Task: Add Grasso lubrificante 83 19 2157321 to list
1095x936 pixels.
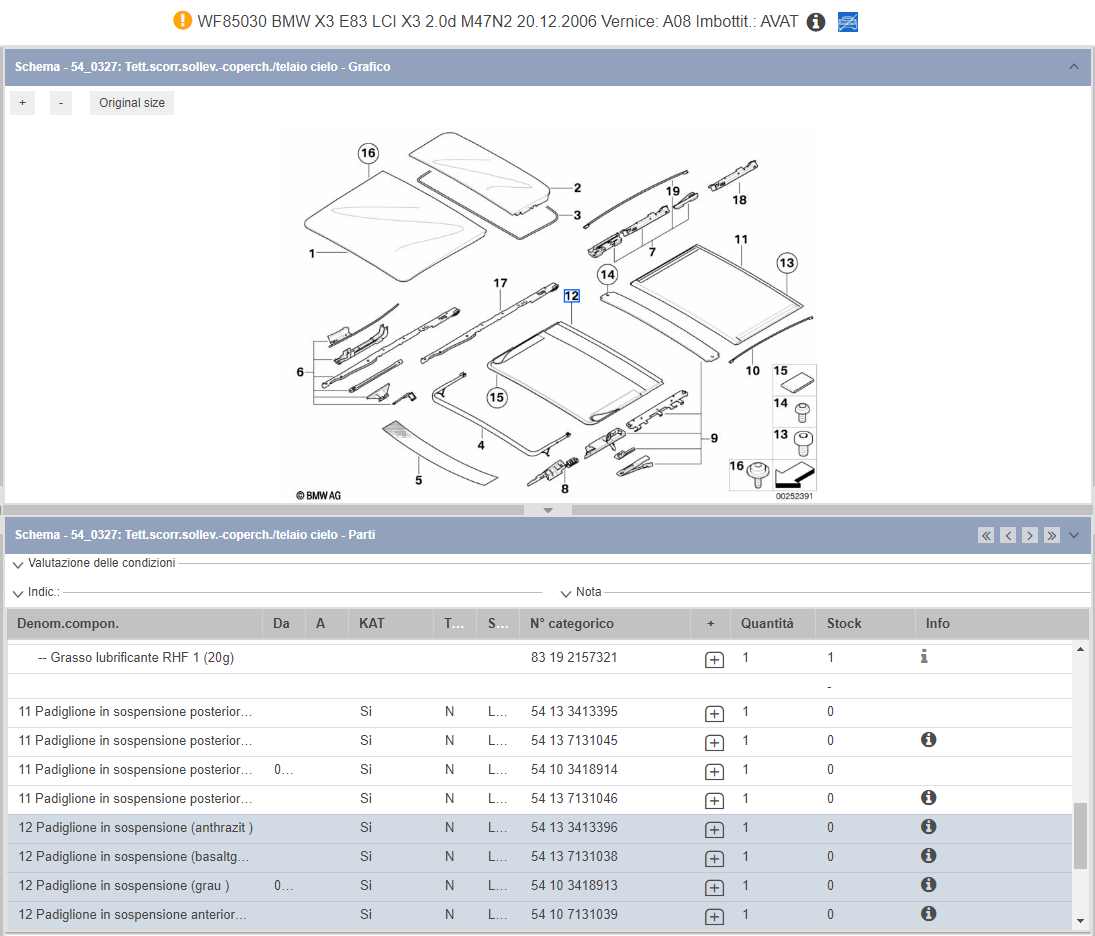Action: pyautogui.click(x=714, y=659)
